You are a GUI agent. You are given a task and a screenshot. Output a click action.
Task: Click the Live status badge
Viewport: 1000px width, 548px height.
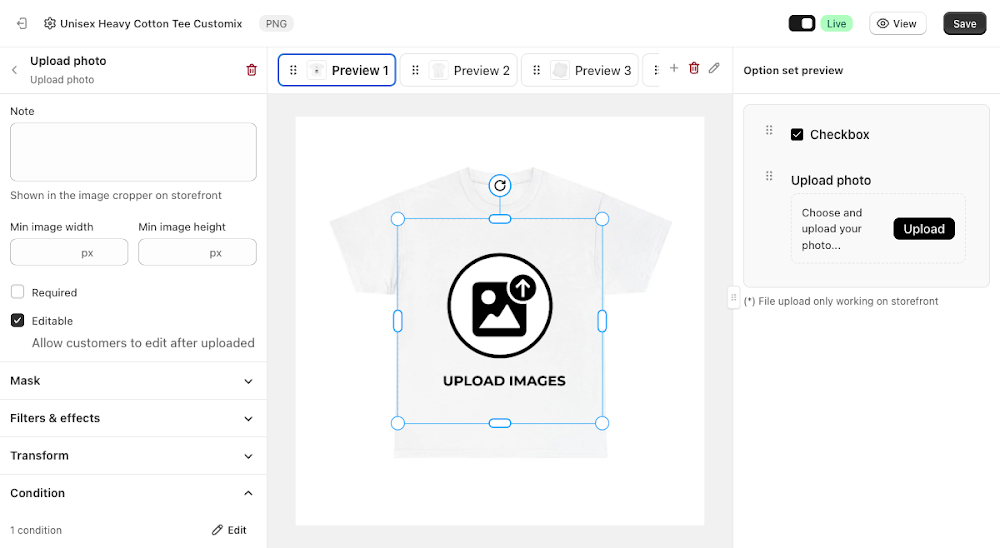[836, 24]
